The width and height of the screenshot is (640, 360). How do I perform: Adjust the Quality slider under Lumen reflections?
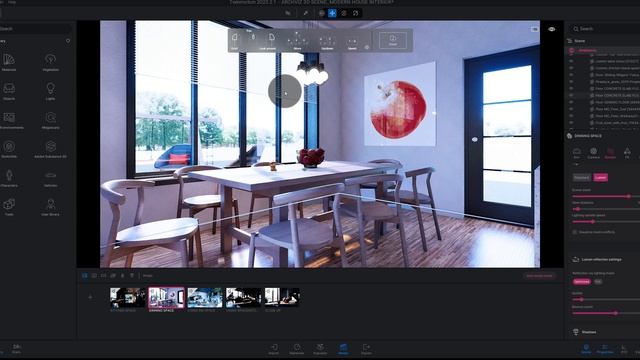click(606, 300)
